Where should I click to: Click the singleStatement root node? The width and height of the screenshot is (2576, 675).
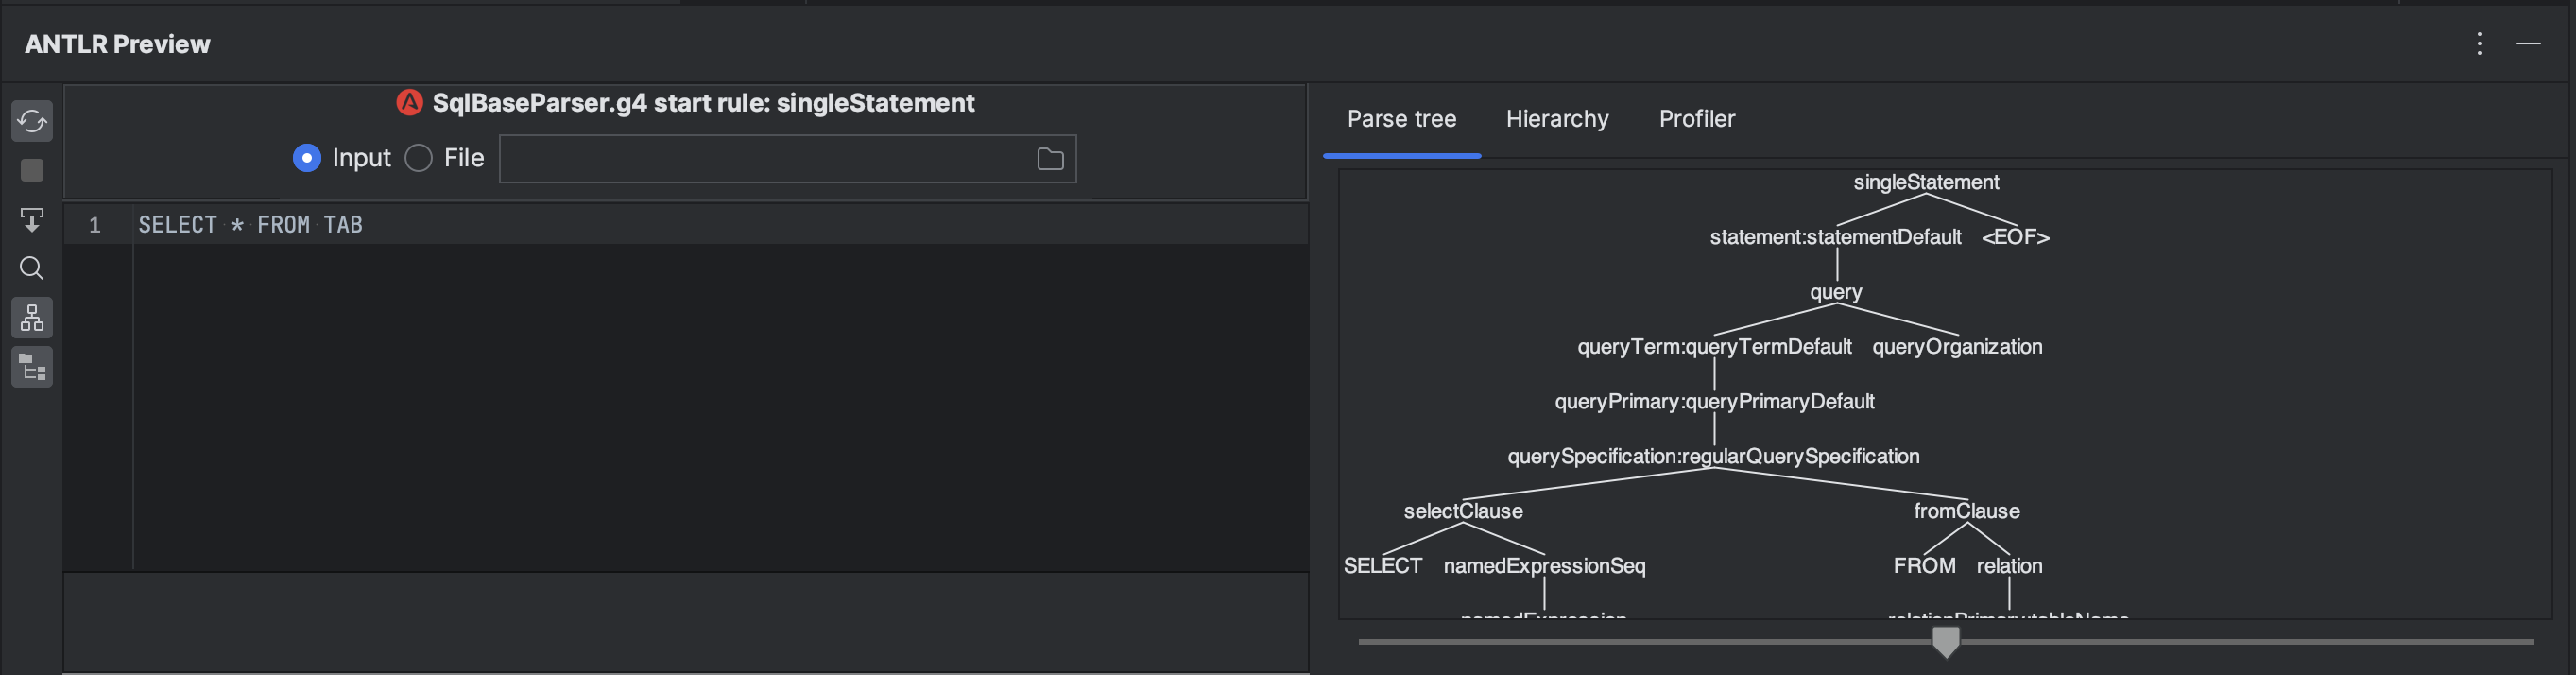1925,182
